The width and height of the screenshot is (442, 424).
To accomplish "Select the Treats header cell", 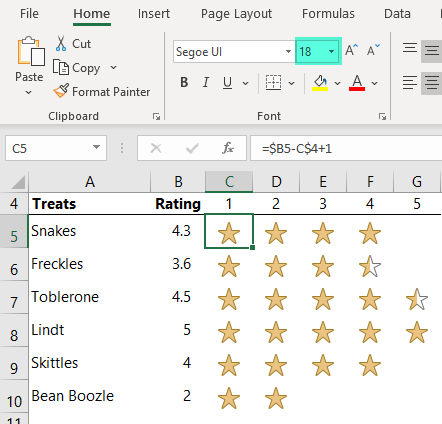I will pyautogui.click(x=90, y=204).
